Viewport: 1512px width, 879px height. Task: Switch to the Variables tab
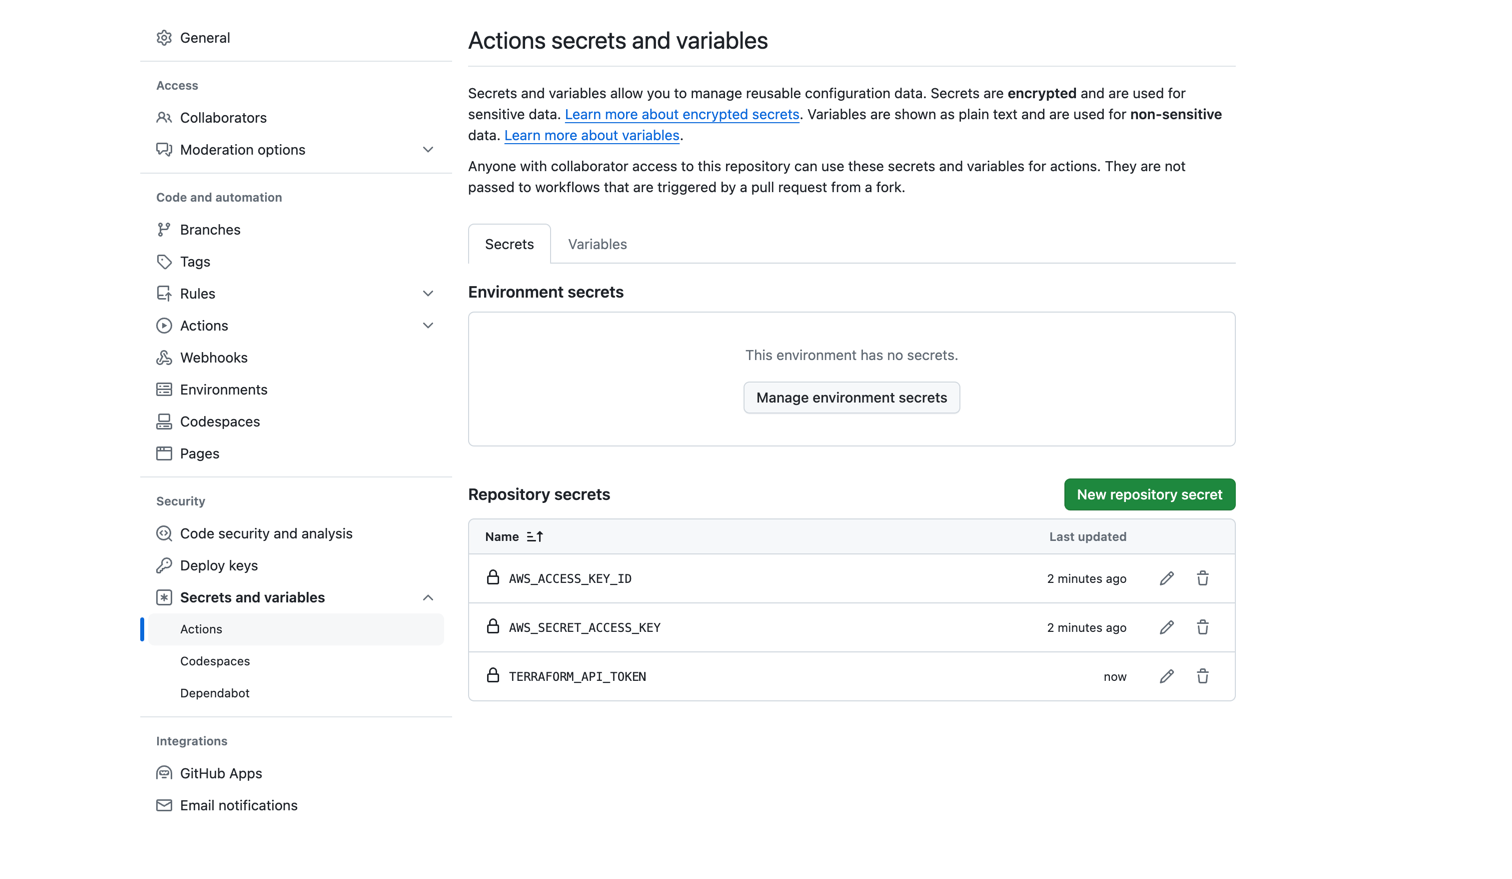click(597, 244)
